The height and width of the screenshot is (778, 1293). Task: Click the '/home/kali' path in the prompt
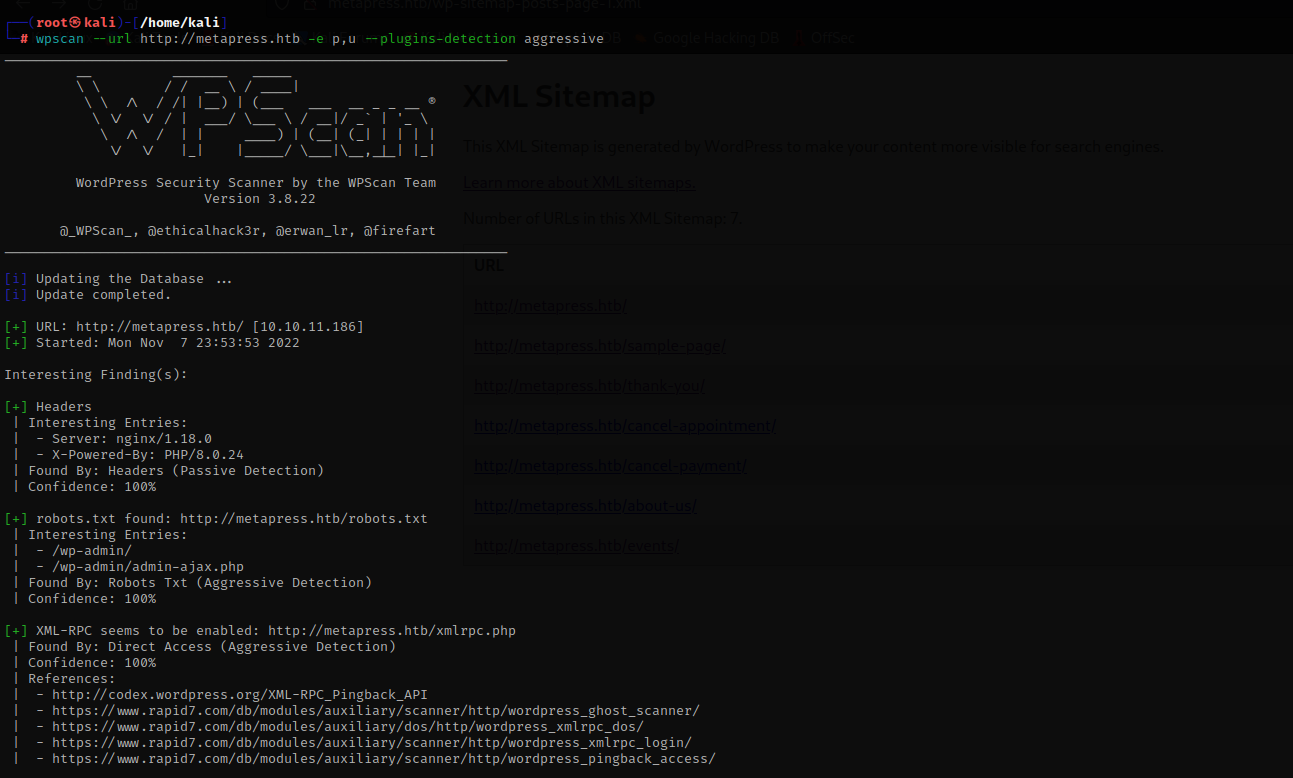click(x=180, y=23)
